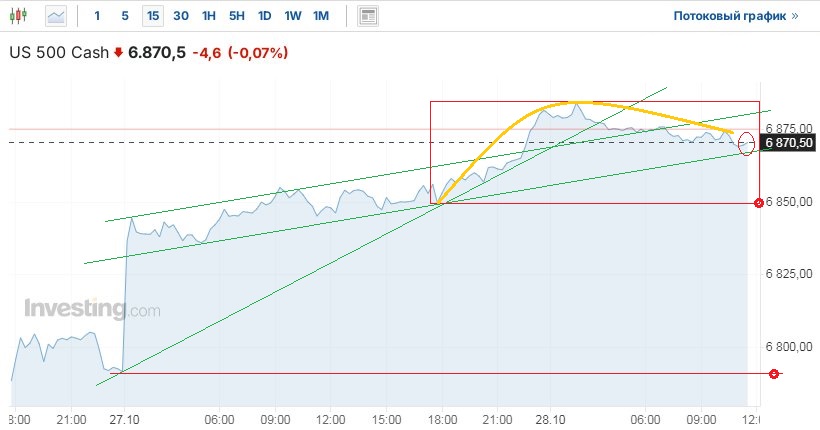
Task: Click the red ellipse near current price
Action: pos(746,143)
